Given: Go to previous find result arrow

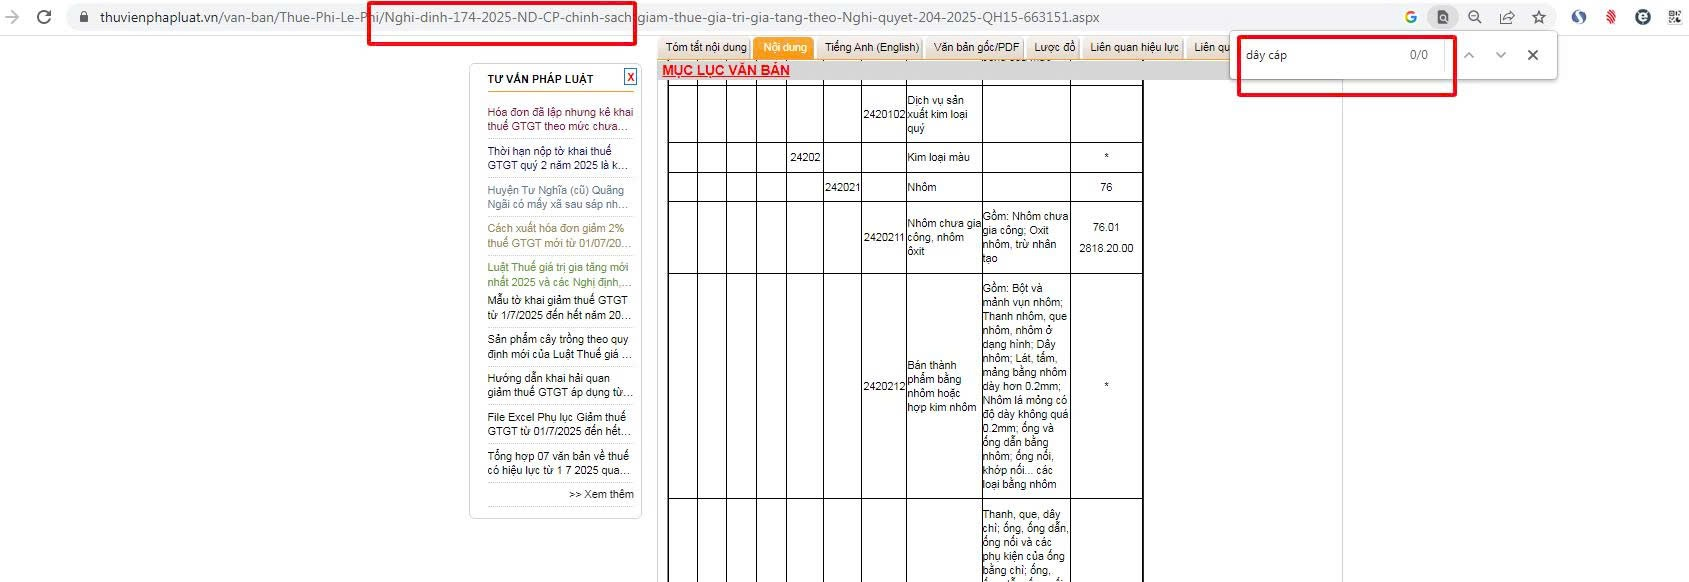Looking at the screenshot, I should point(1469,55).
